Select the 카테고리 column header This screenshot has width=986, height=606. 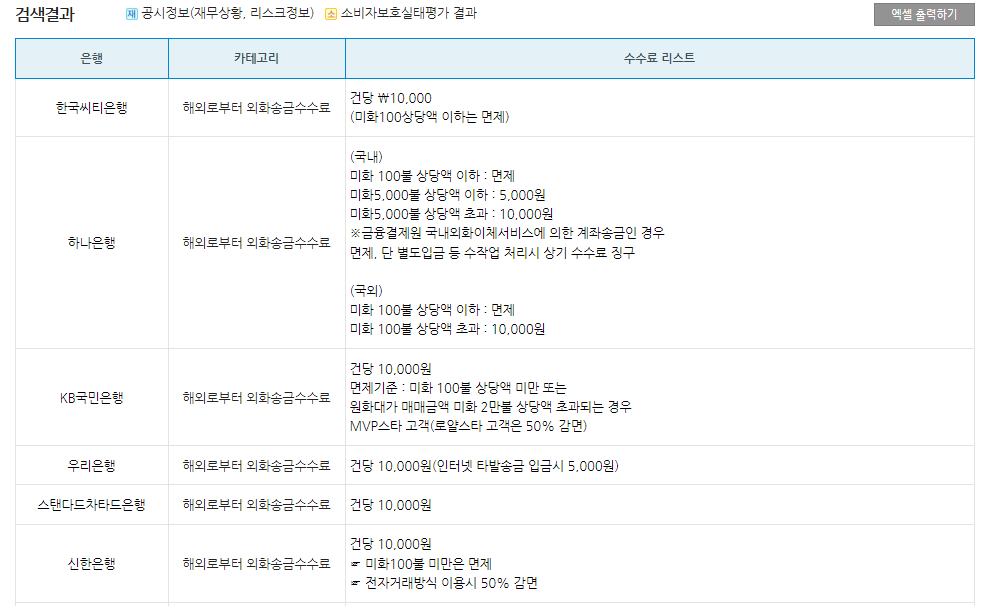[257, 58]
